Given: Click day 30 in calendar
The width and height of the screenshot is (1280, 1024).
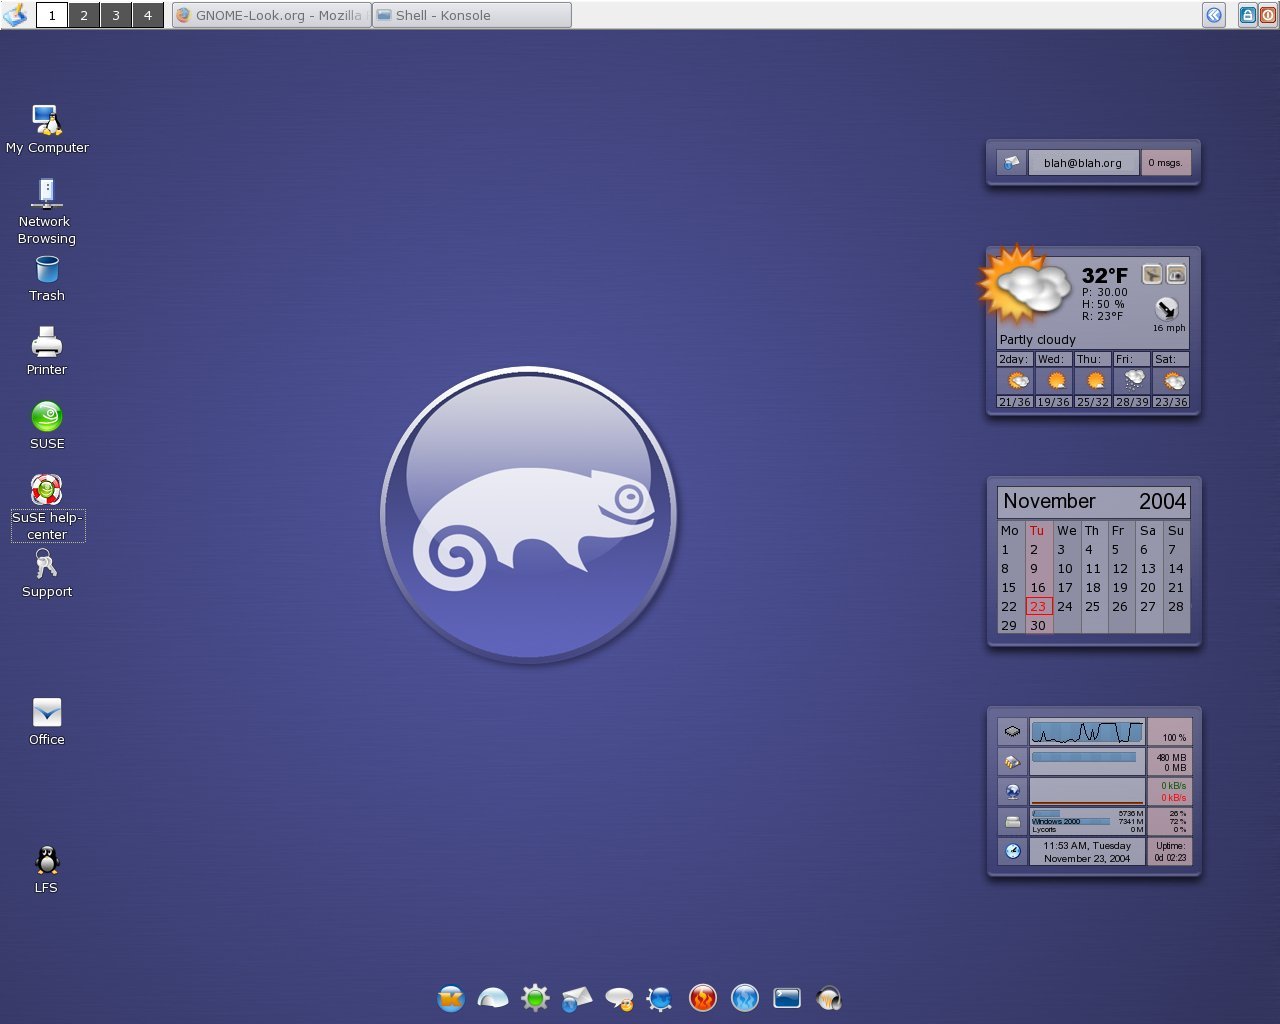Looking at the screenshot, I should pos(1038,625).
